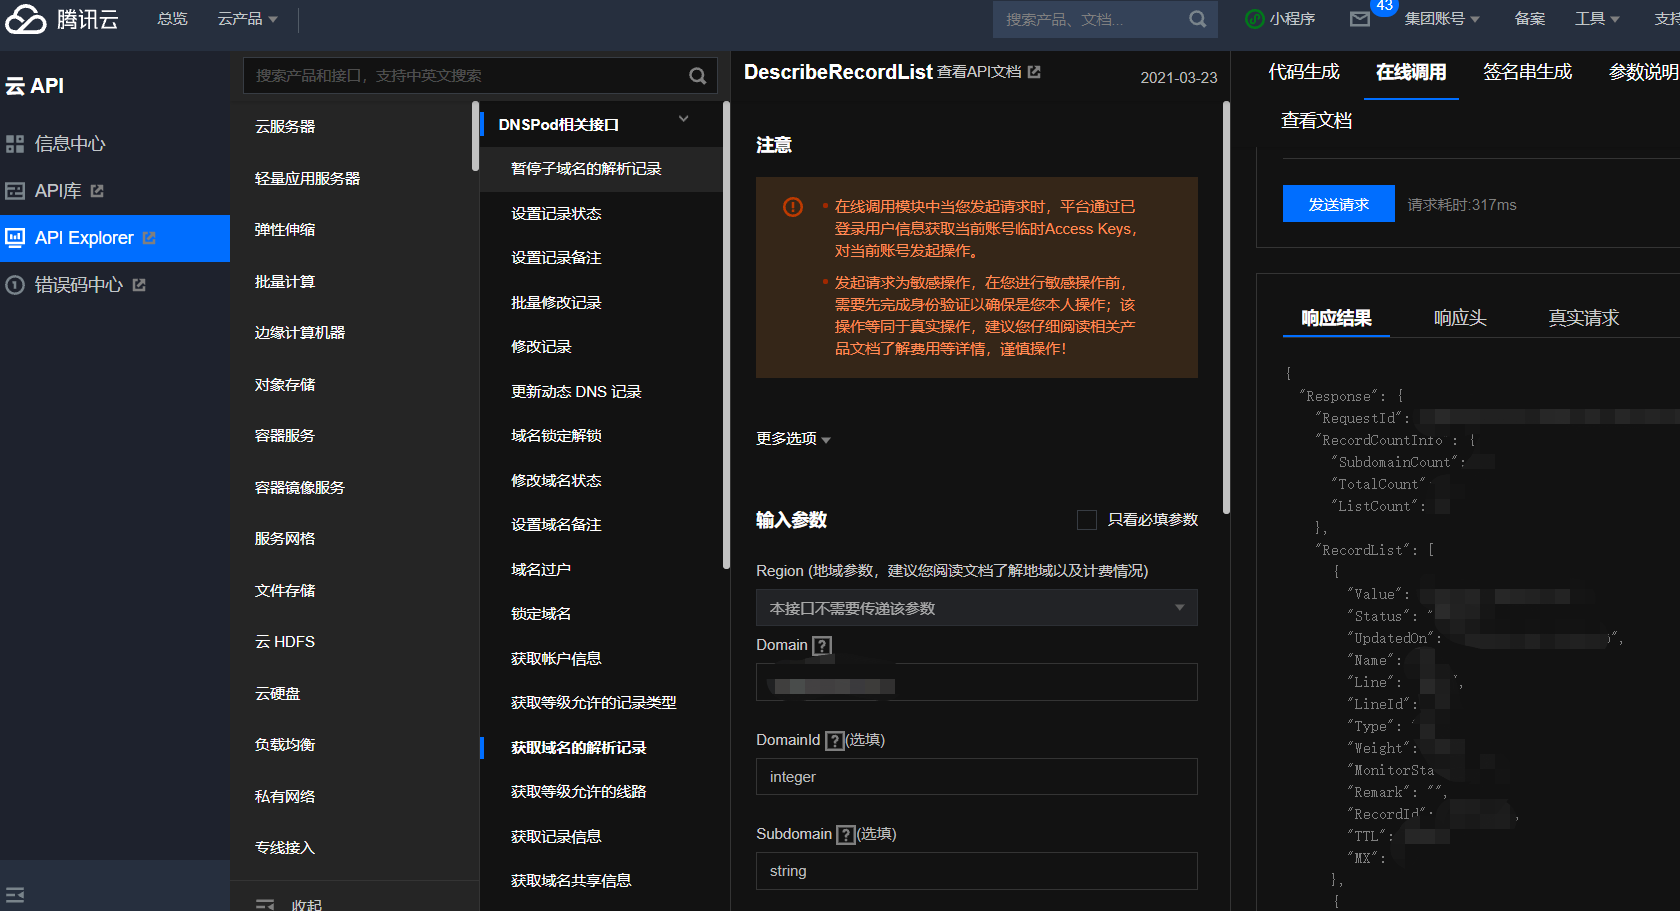Screen dimensions: 1680x911
Task: Click the DomainId help question icon
Action: [835, 741]
